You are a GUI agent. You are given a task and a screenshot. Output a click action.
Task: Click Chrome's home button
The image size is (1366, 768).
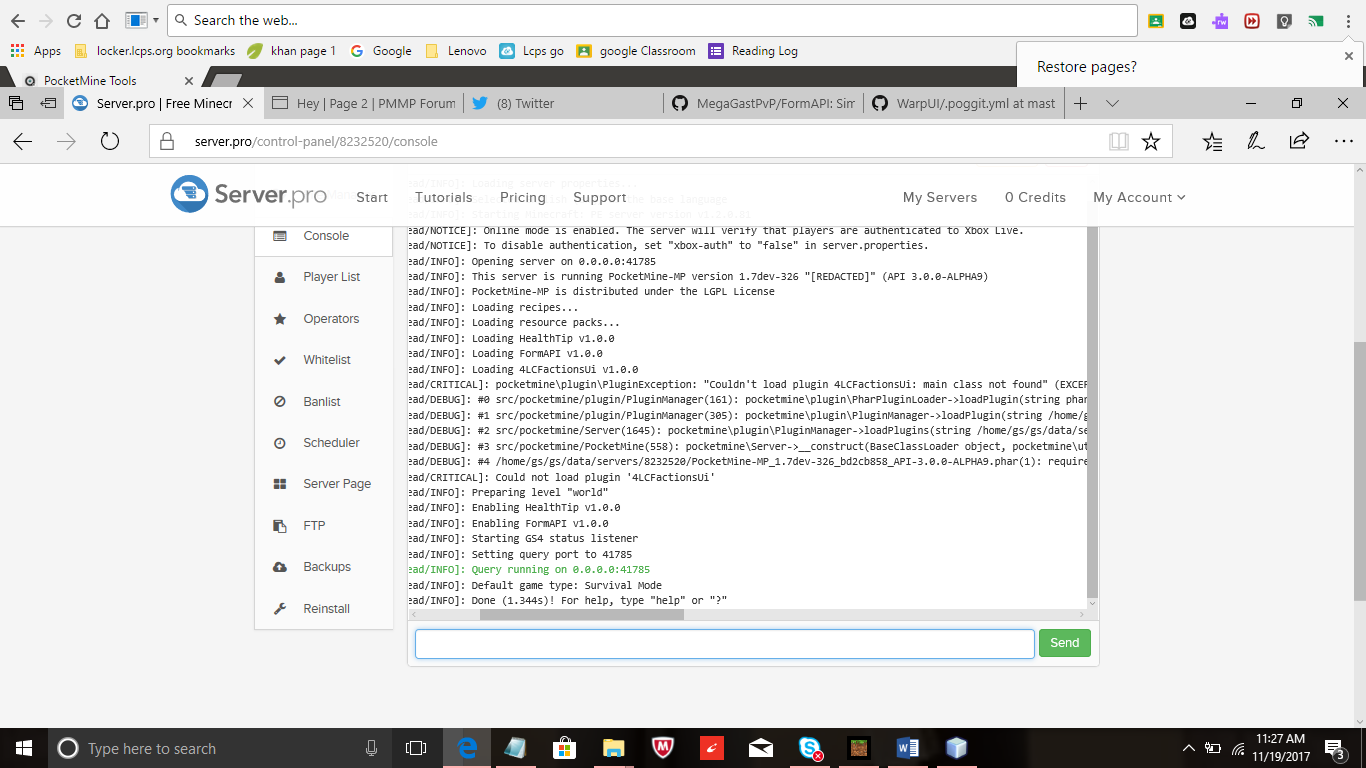[x=101, y=20]
